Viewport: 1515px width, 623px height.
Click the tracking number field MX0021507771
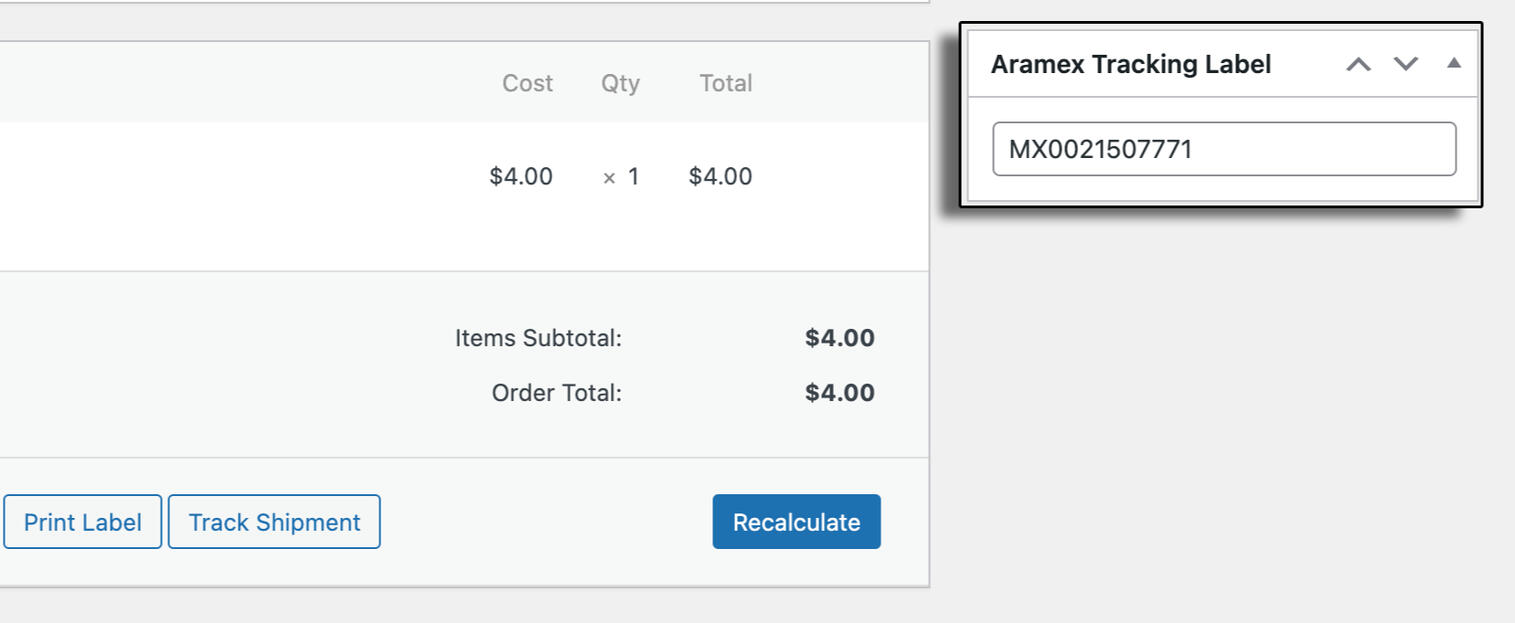point(1223,149)
